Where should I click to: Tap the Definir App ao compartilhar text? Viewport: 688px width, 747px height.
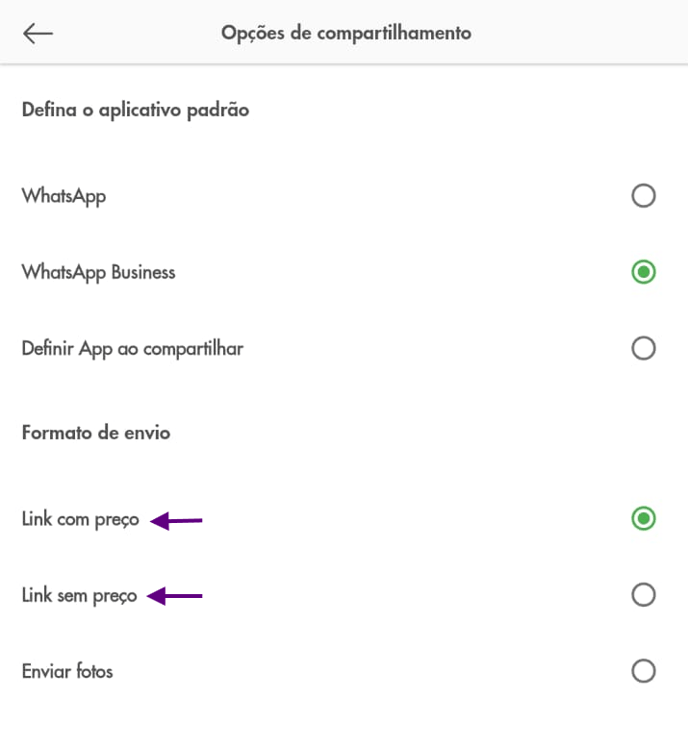[132, 349]
